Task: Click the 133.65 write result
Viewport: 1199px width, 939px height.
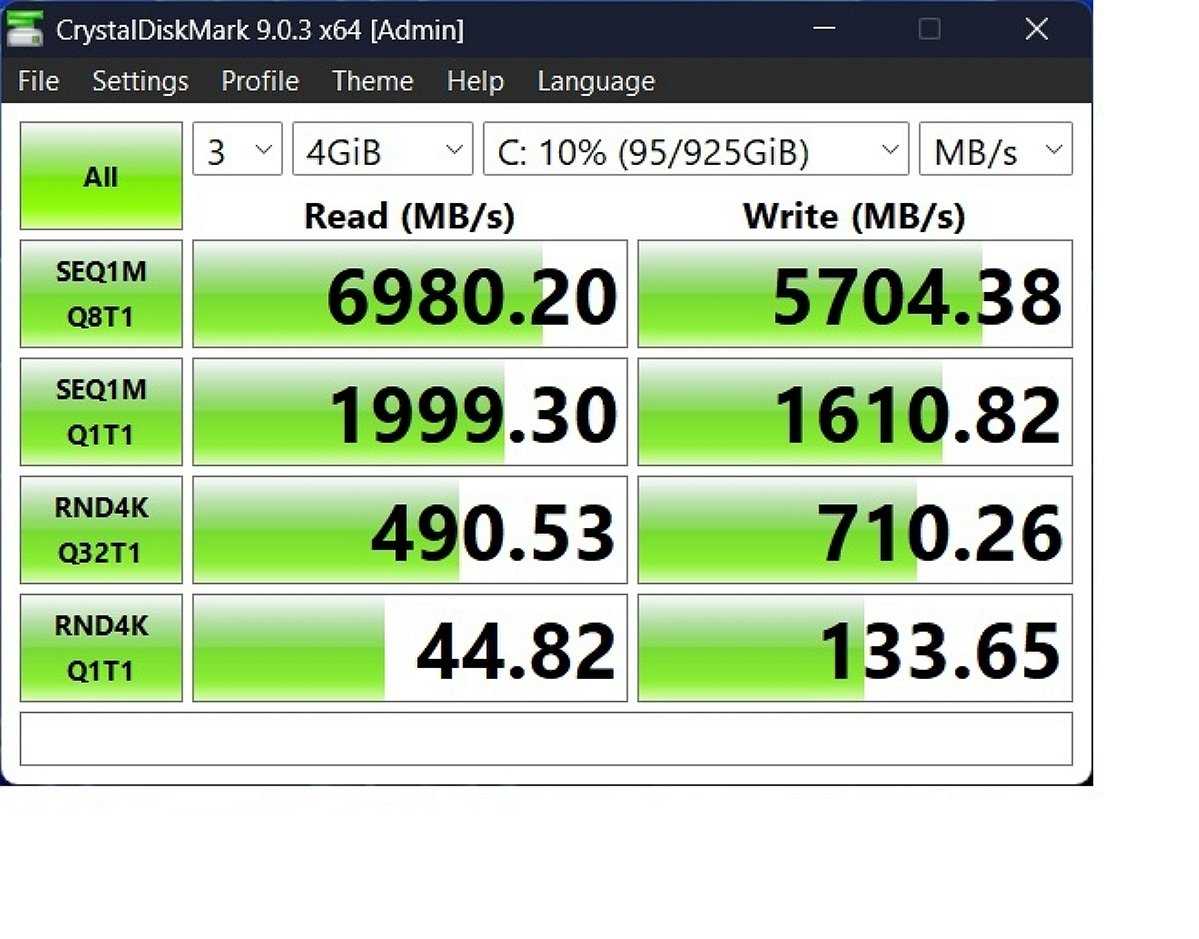Action: click(x=855, y=648)
